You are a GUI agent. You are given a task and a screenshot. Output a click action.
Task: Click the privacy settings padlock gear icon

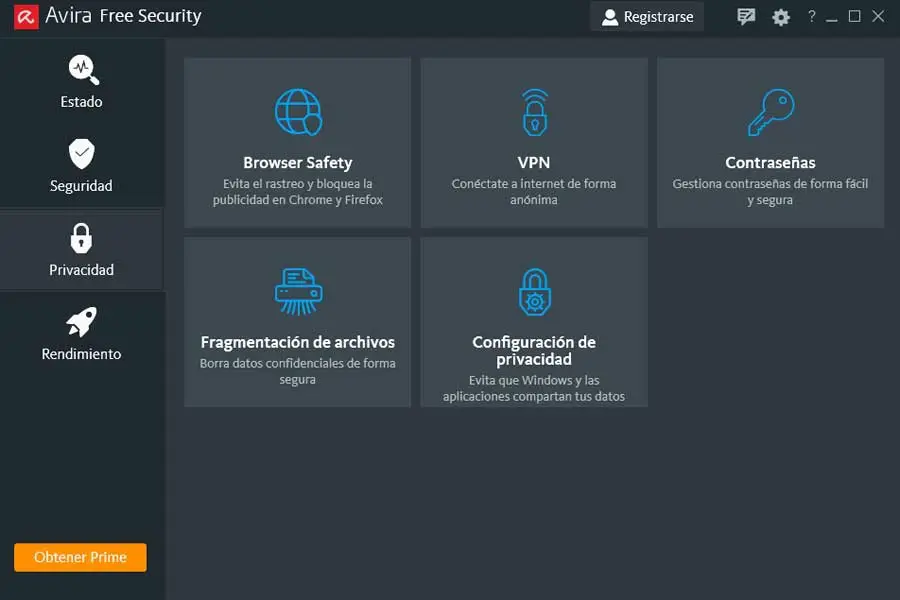pyautogui.click(x=534, y=291)
